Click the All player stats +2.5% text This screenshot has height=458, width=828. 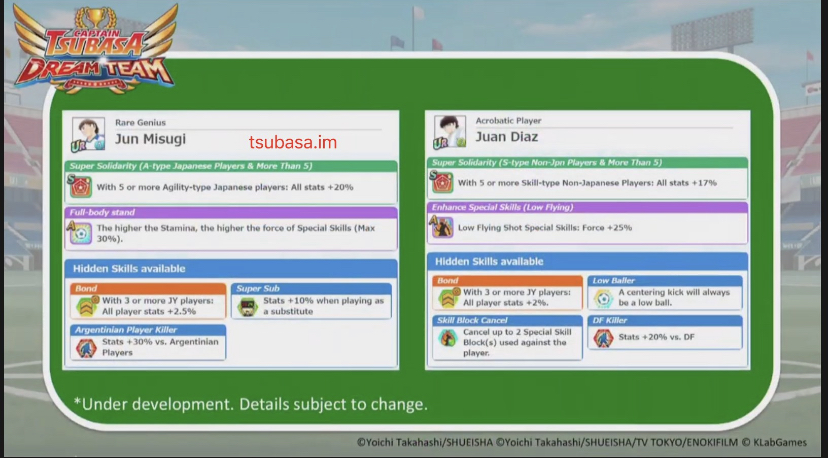click(x=158, y=306)
